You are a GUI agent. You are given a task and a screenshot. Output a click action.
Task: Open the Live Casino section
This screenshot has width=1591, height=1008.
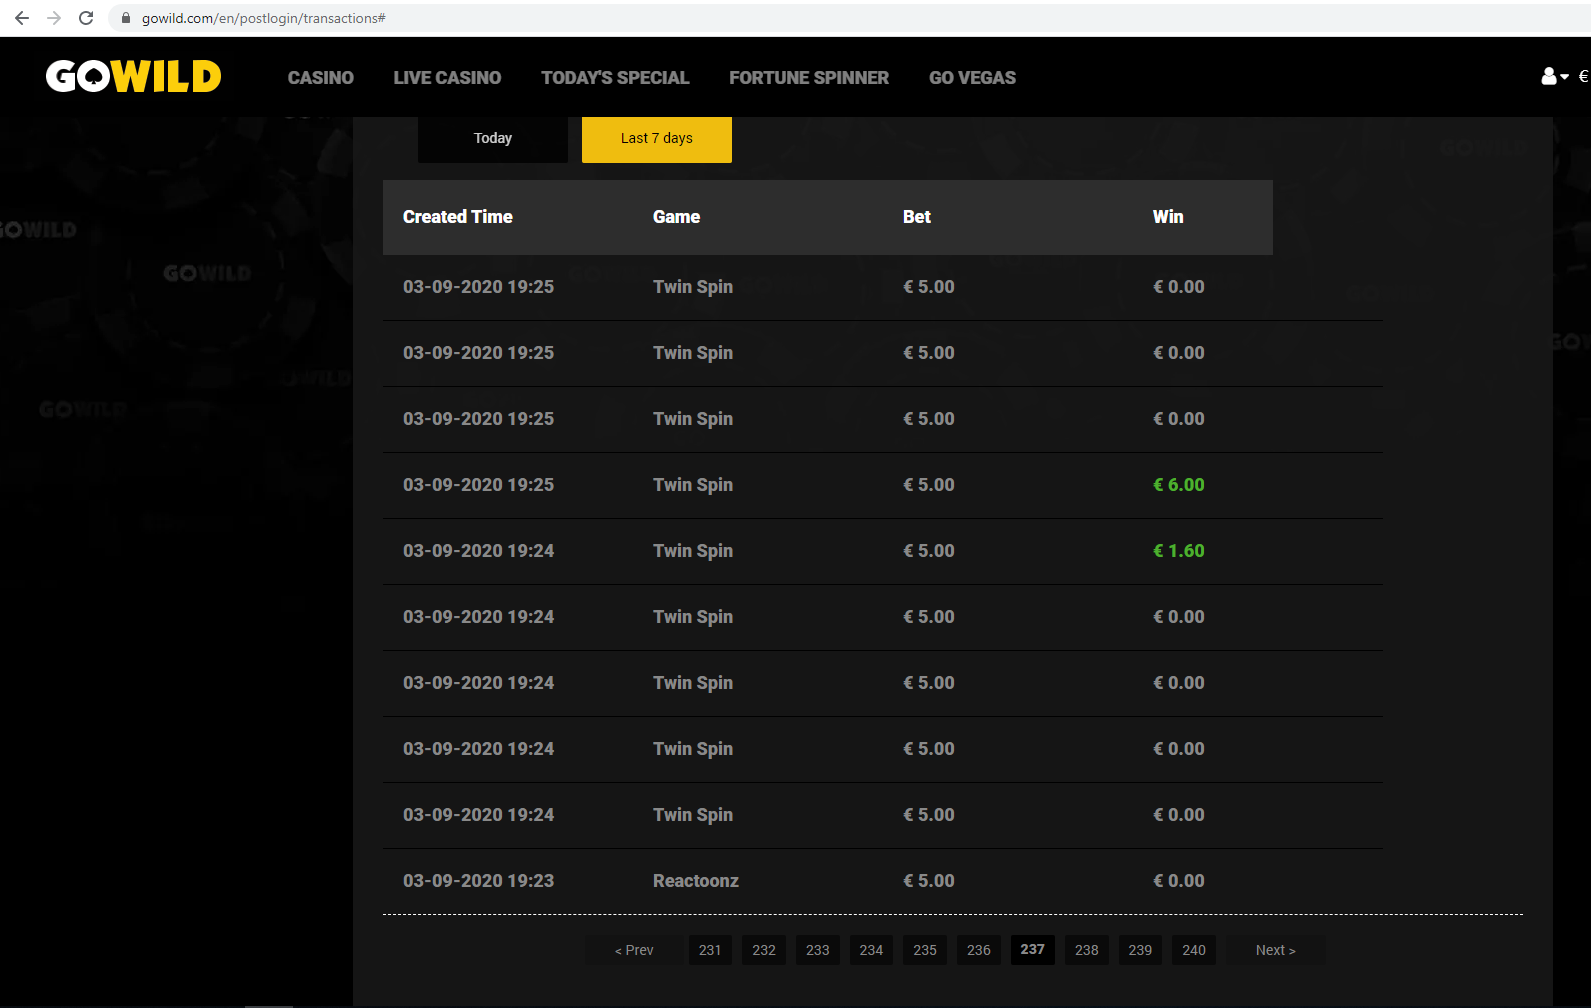point(447,78)
